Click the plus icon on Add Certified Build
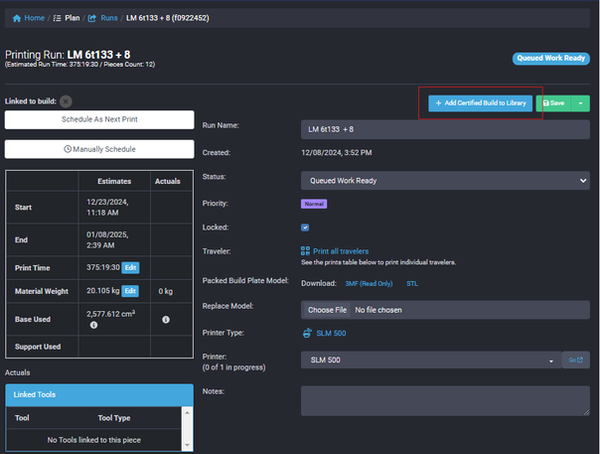 439,103
